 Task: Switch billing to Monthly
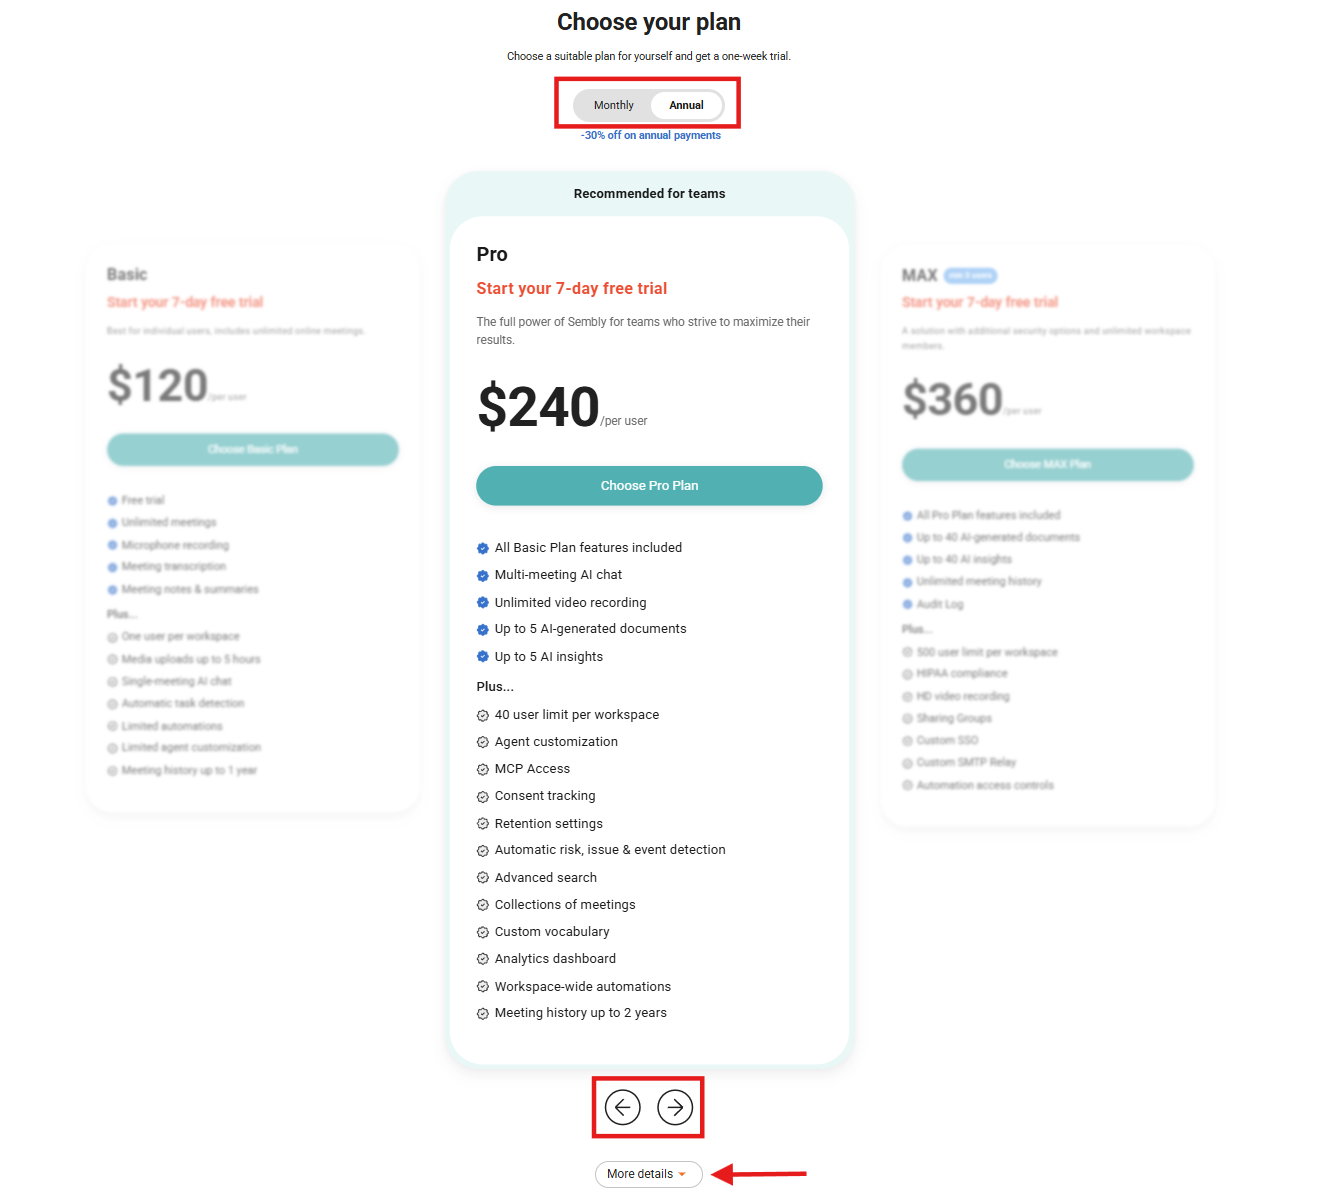click(613, 105)
